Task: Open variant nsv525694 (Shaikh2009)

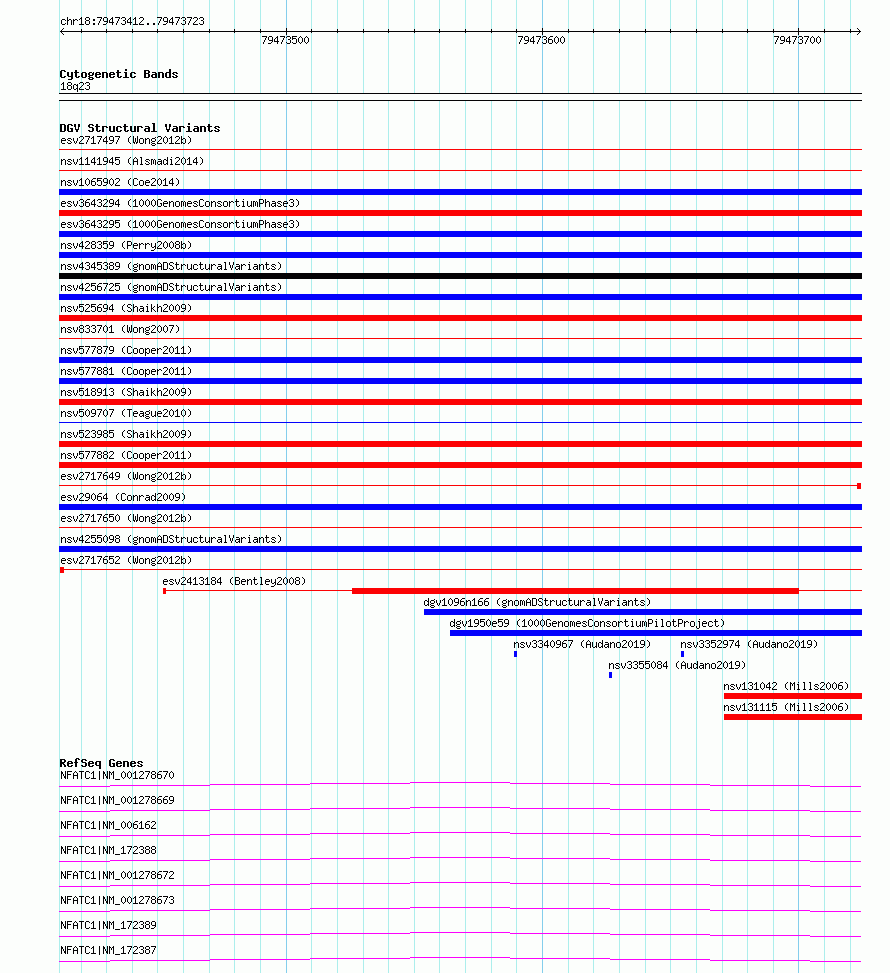Action: pos(126,308)
